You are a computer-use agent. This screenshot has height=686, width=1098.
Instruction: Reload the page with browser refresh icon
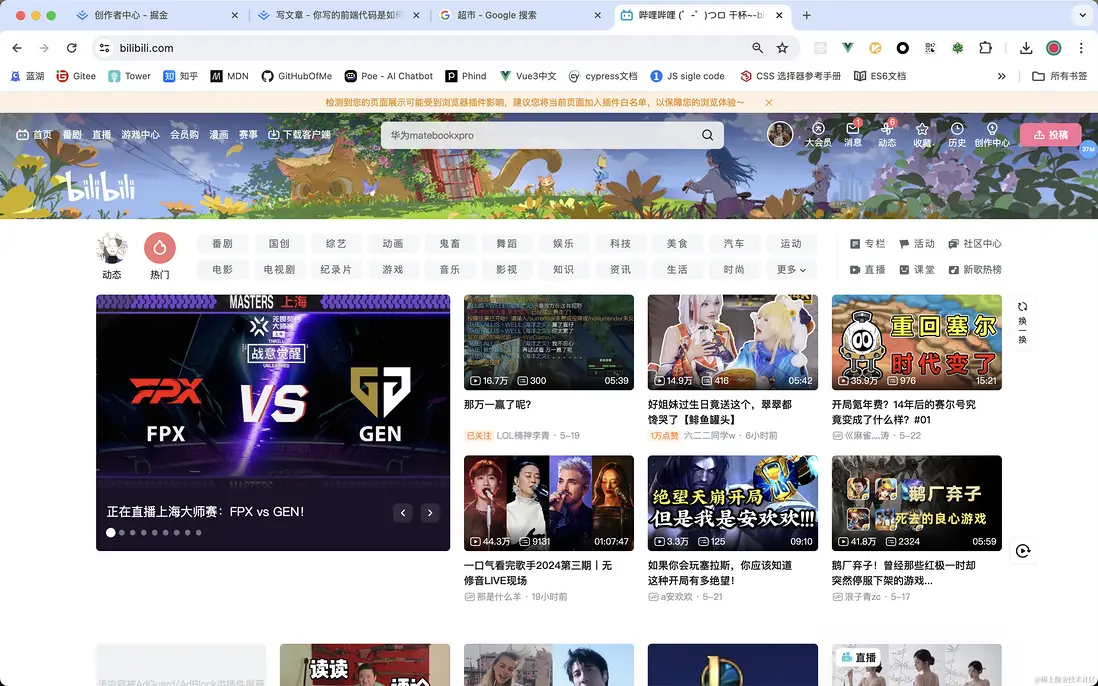[x=71, y=48]
